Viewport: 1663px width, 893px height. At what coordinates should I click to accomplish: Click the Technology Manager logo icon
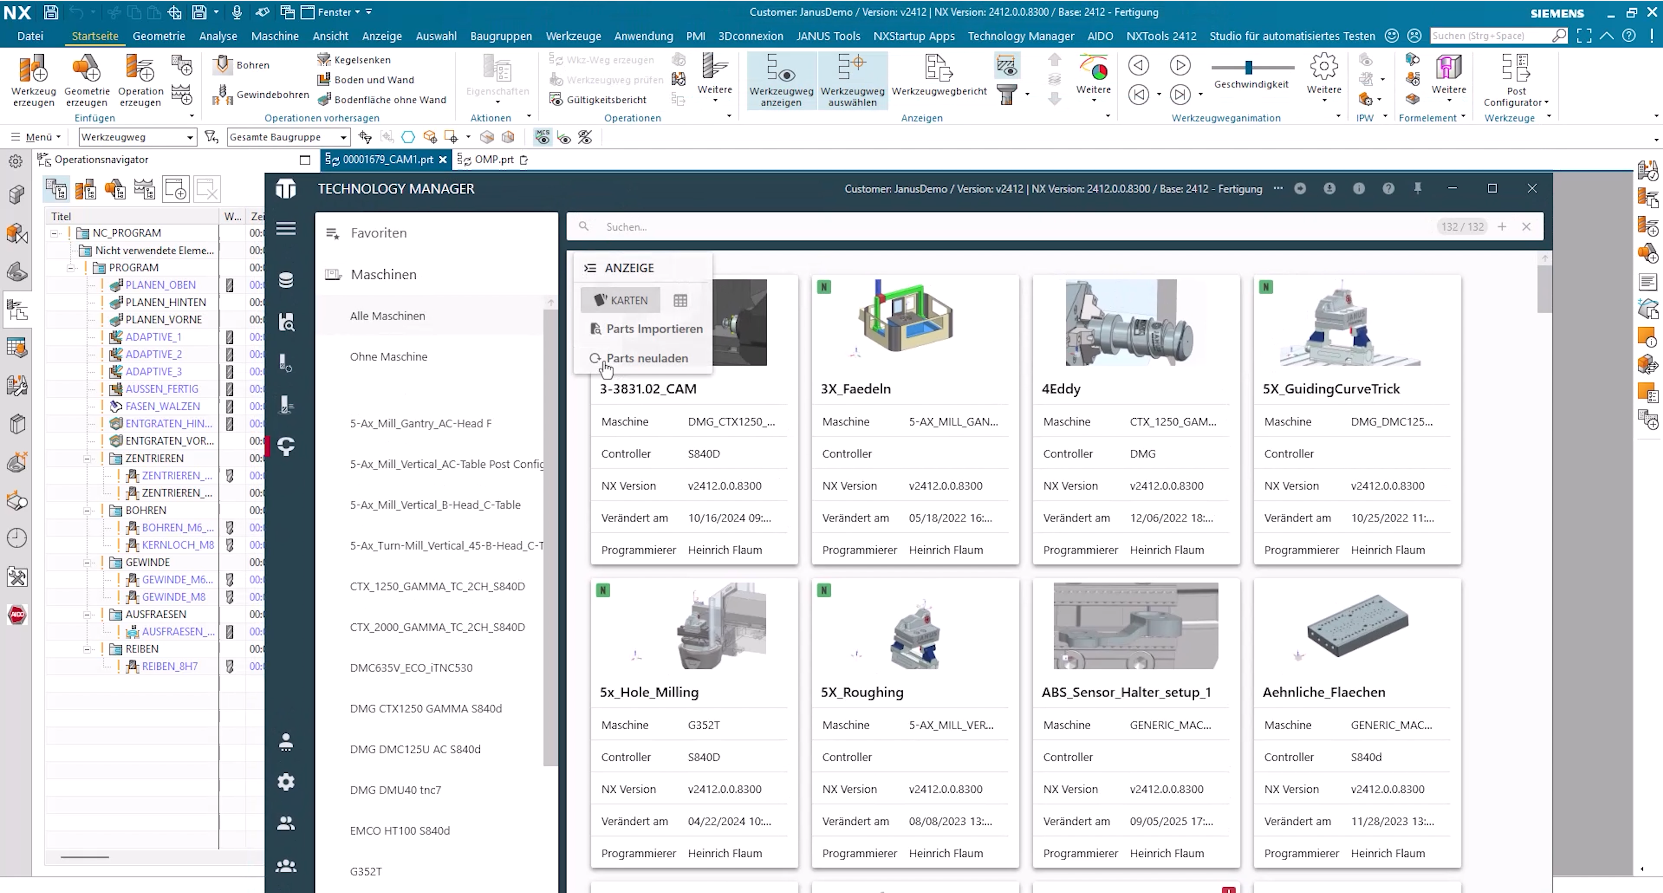coord(286,189)
